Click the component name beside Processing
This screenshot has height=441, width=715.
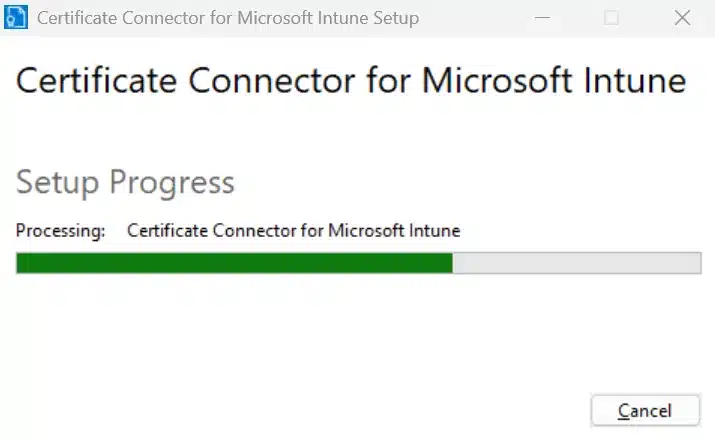[x=293, y=231]
